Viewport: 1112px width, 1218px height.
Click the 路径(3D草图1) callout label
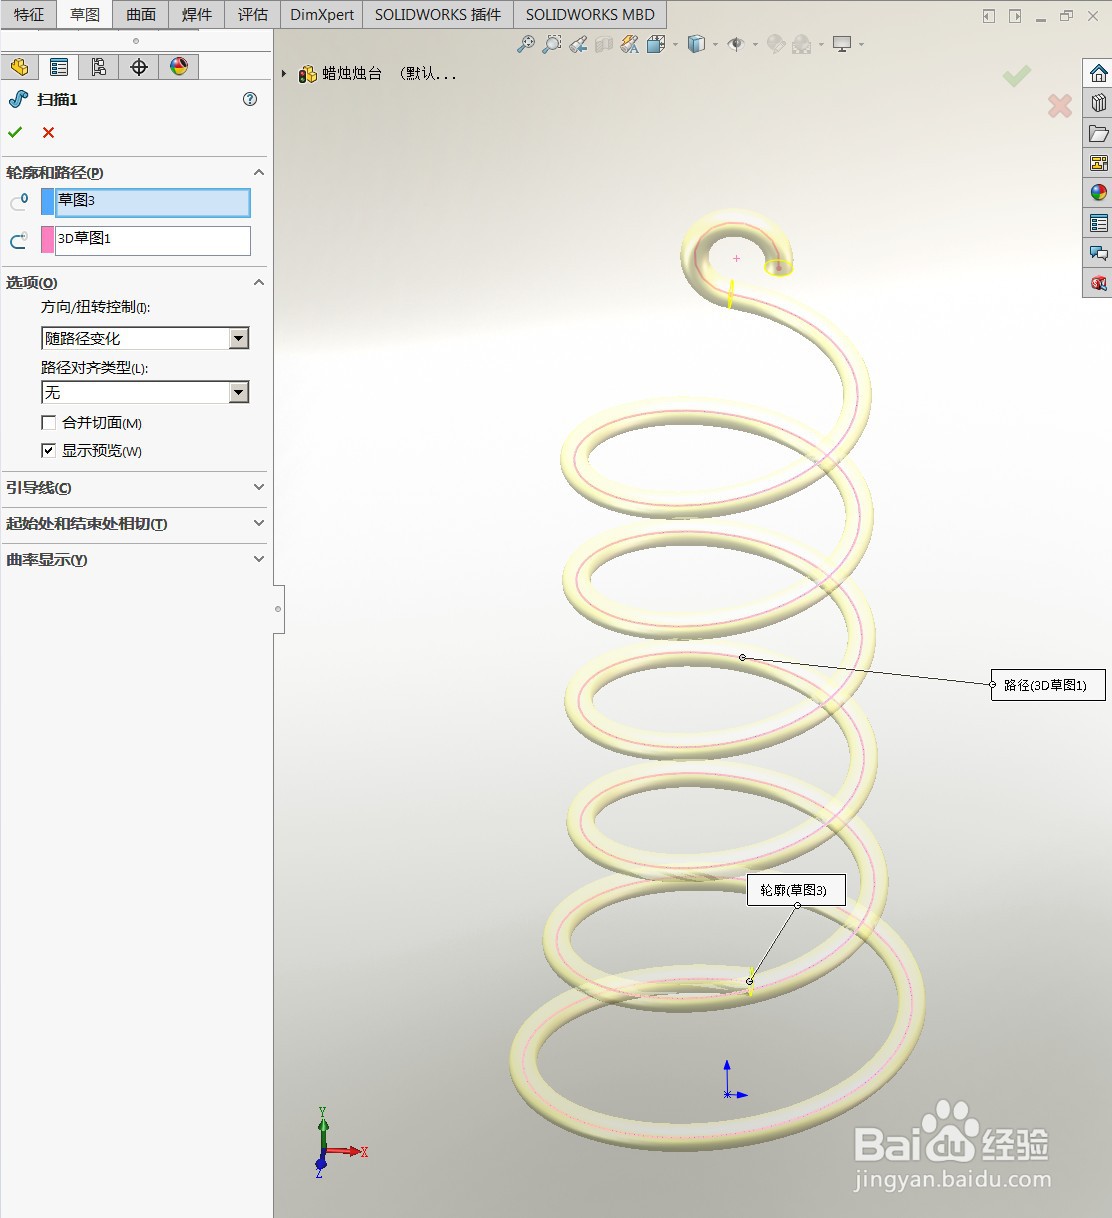(1048, 685)
